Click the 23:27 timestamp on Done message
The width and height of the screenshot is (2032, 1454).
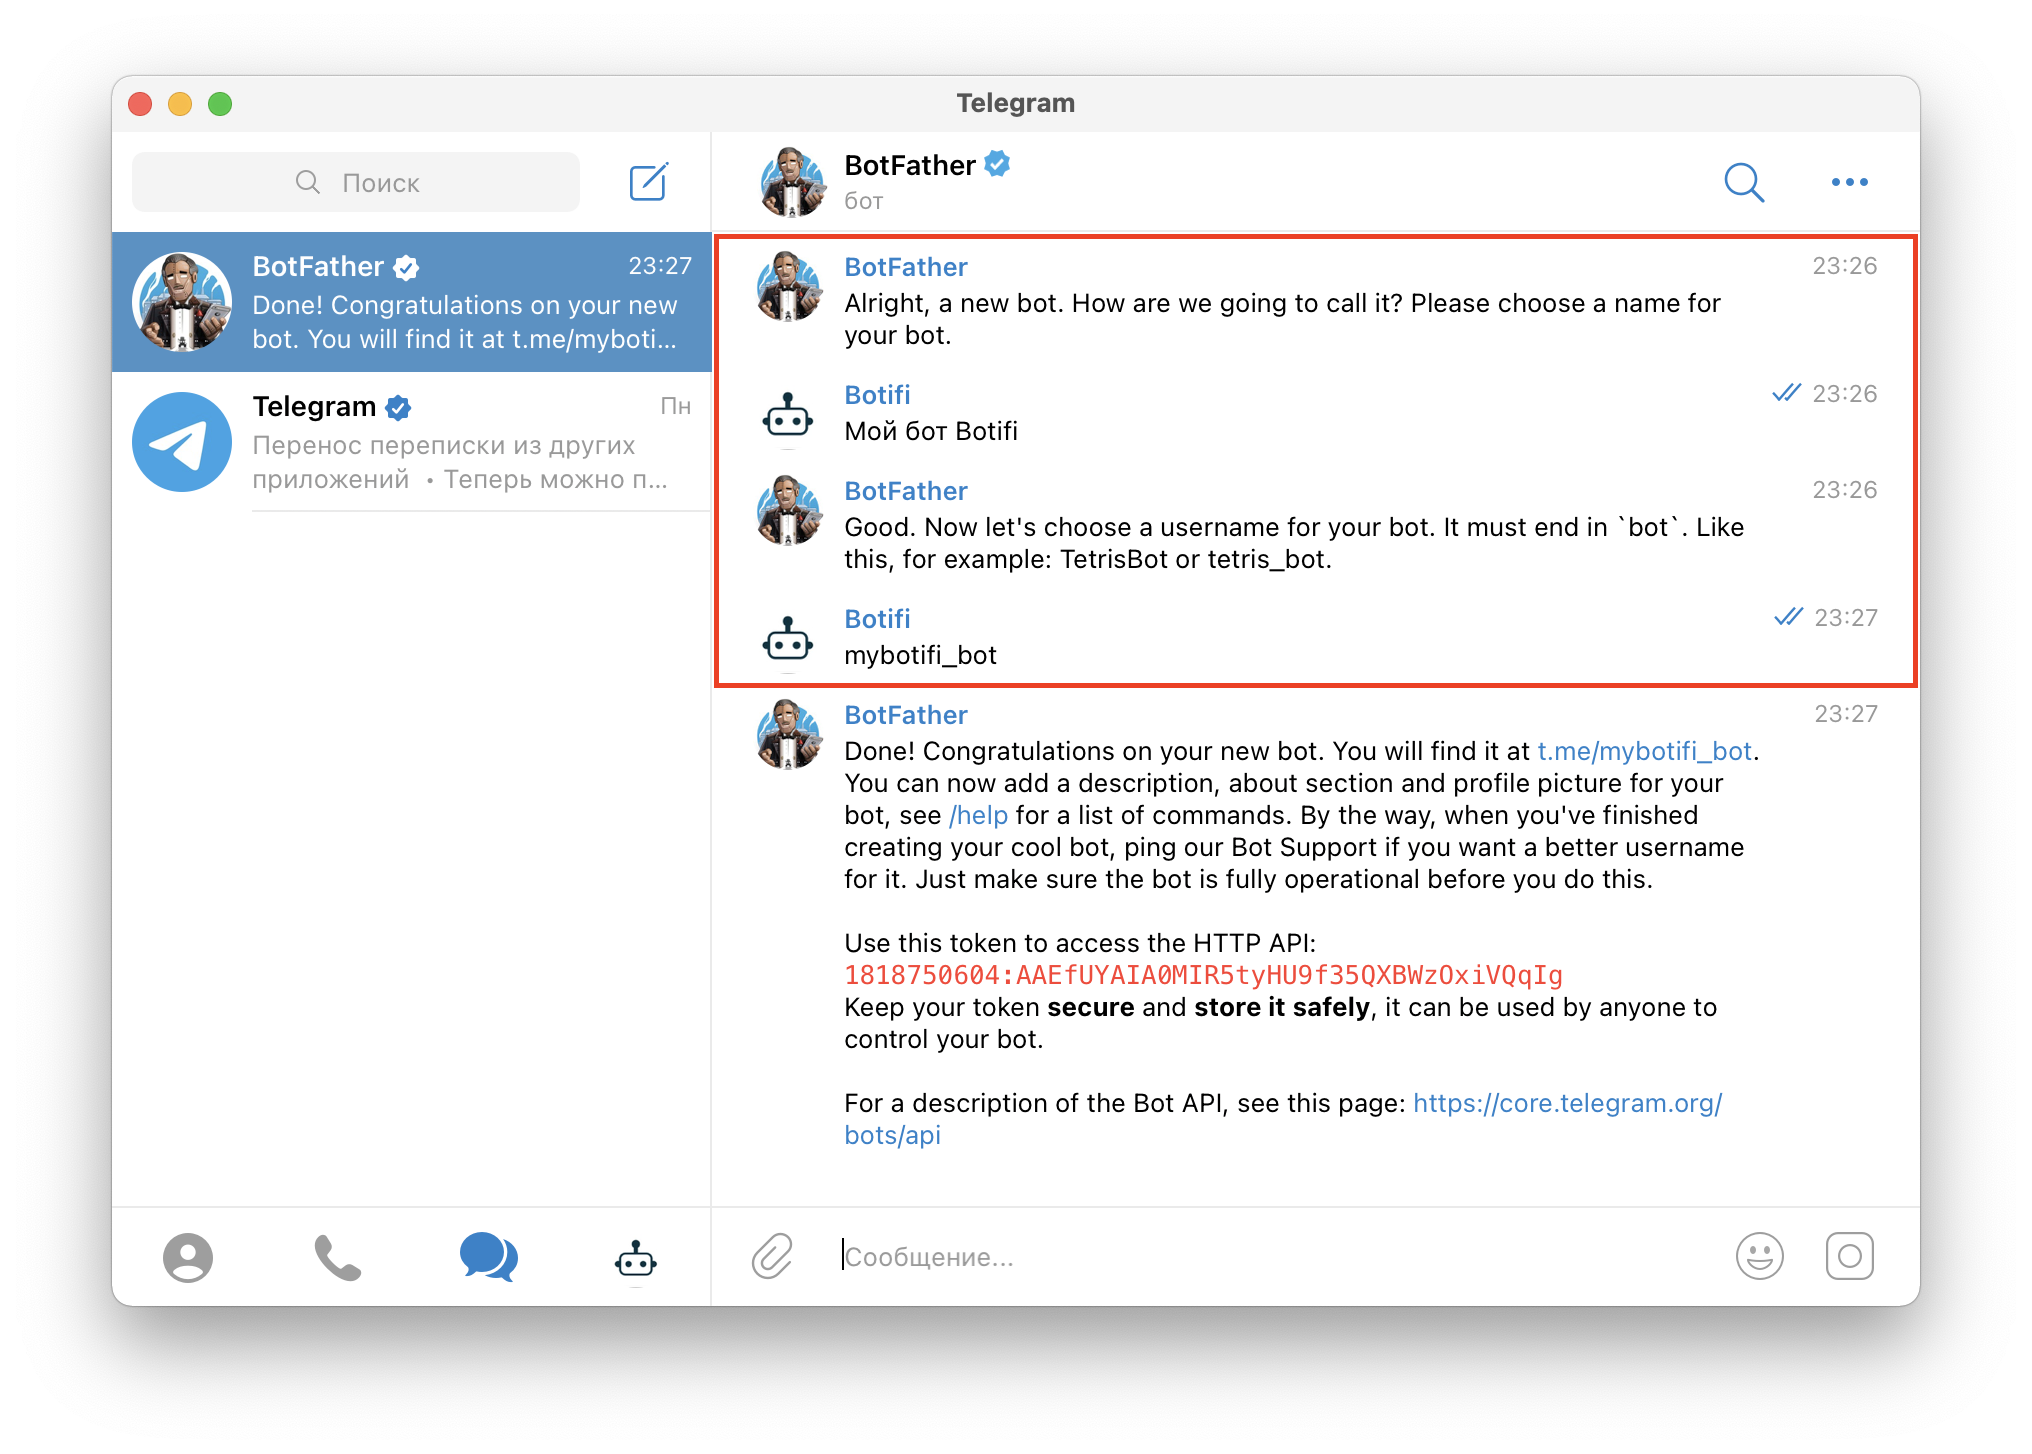[1846, 714]
